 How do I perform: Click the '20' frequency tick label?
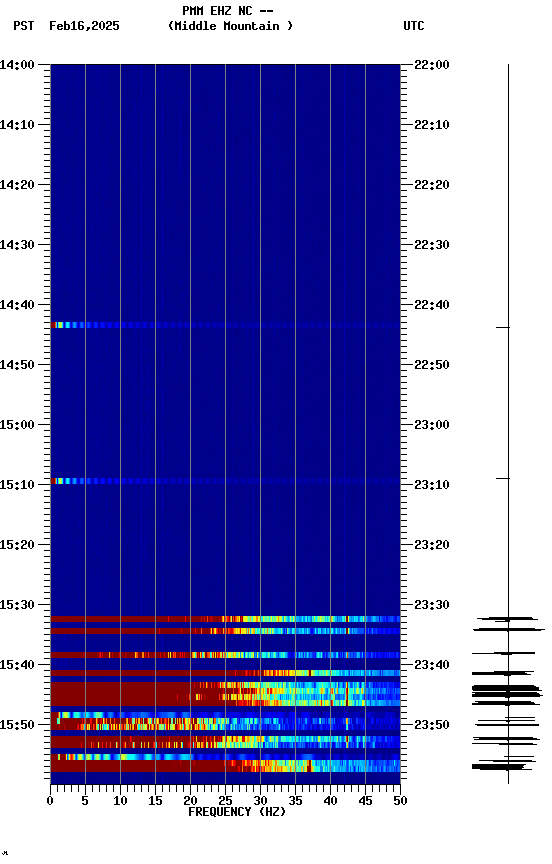tap(190, 801)
